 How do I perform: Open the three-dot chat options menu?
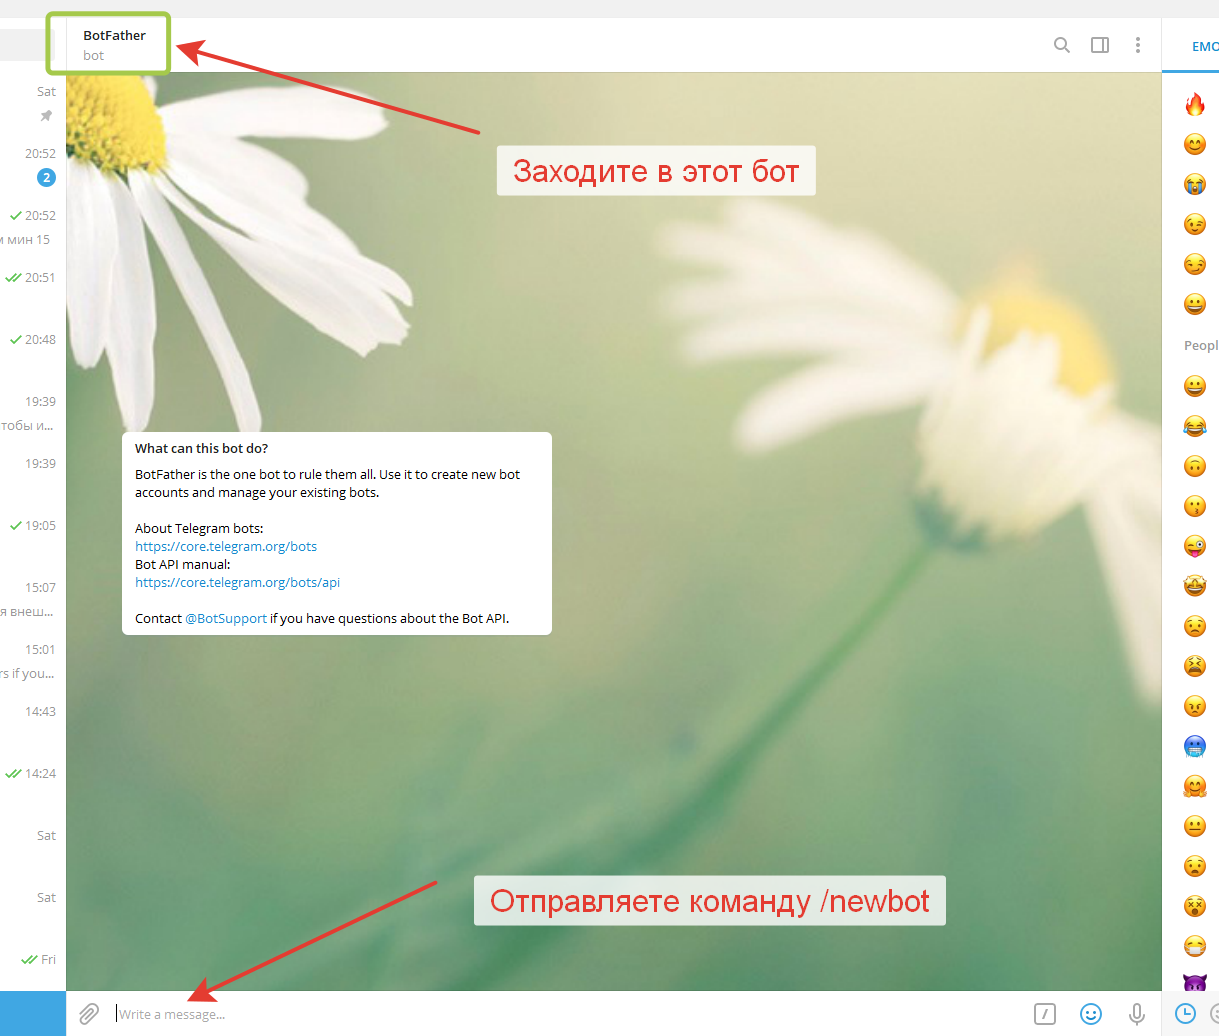(1138, 45)
